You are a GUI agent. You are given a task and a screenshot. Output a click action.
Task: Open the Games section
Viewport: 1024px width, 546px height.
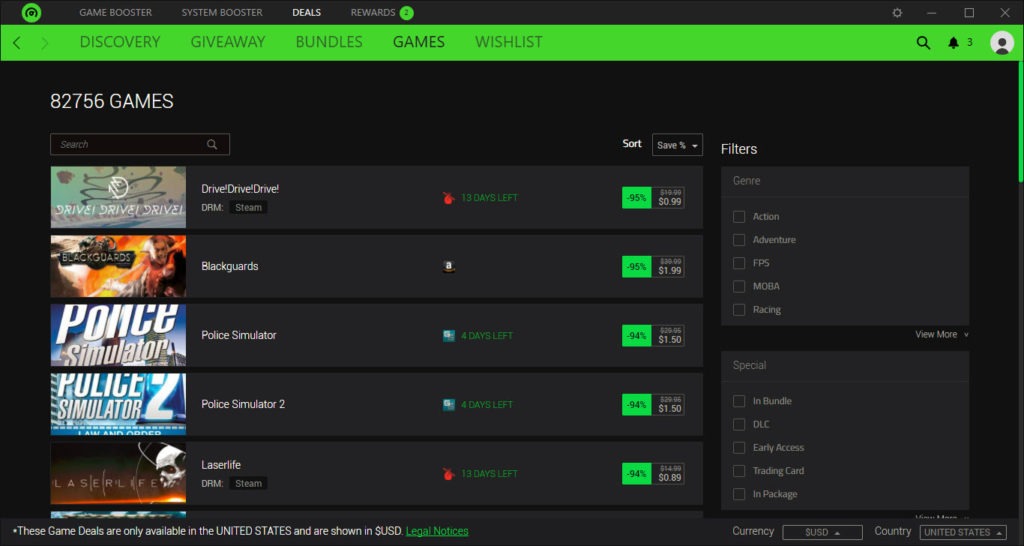pos(419,42)
